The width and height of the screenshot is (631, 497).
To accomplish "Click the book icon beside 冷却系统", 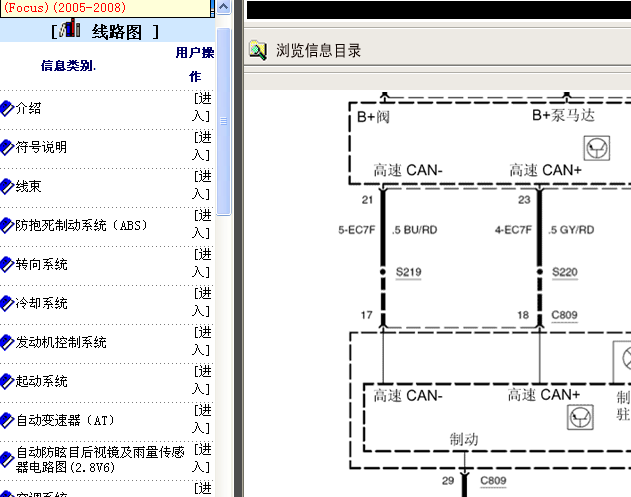I will point(6,303).
